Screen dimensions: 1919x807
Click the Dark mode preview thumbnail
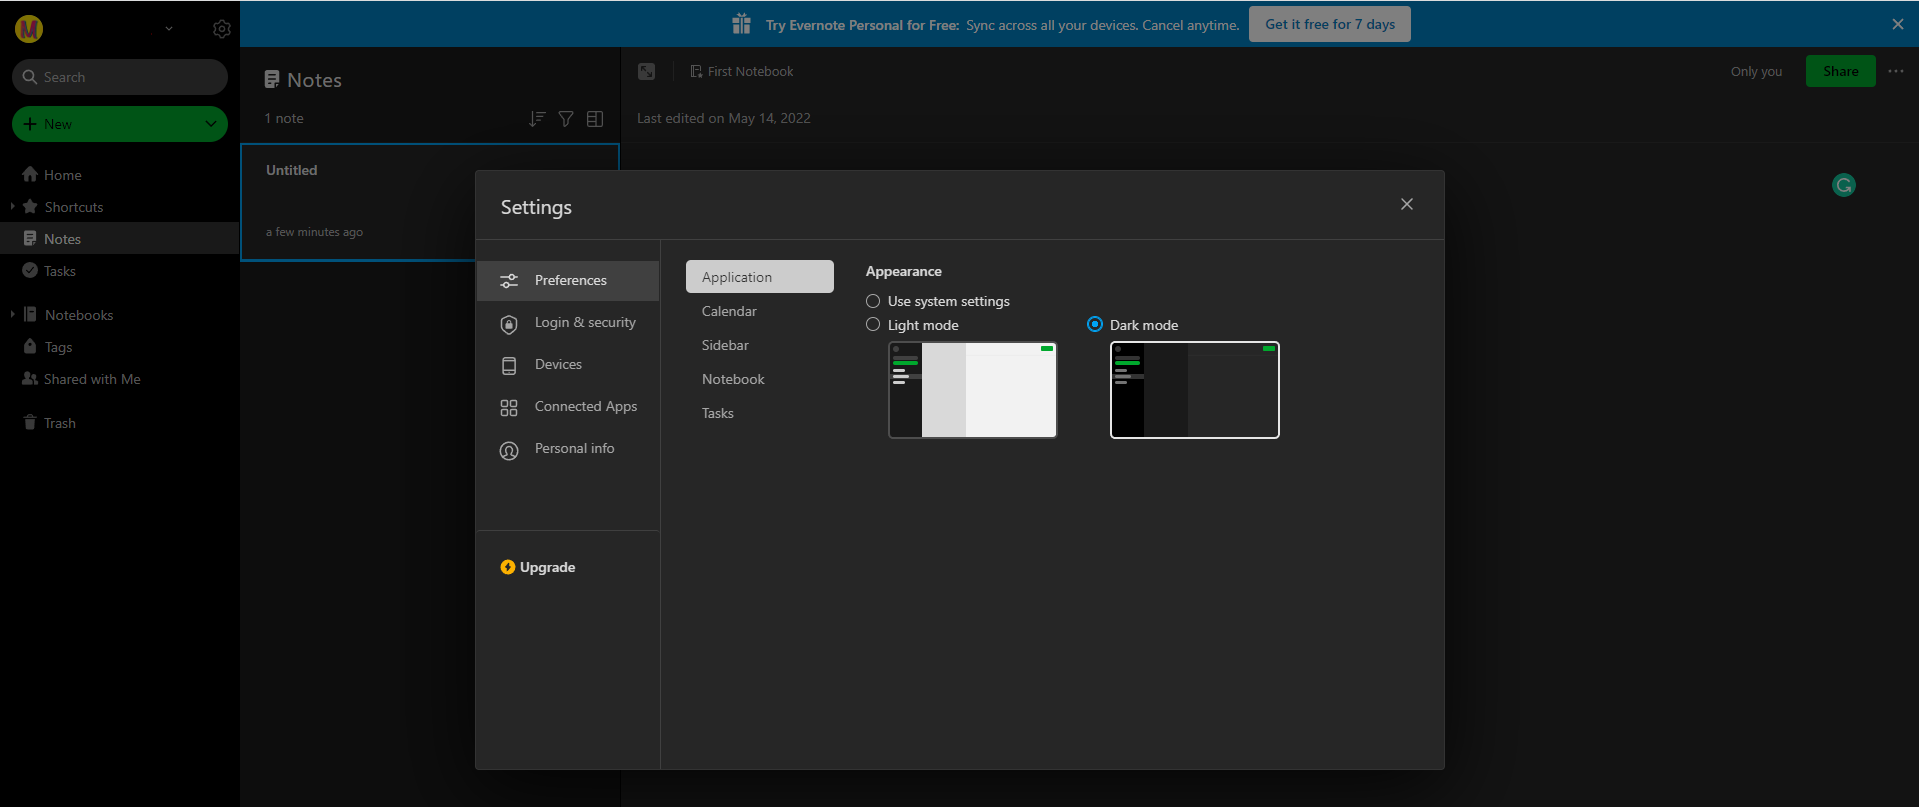coord(1195,390)
